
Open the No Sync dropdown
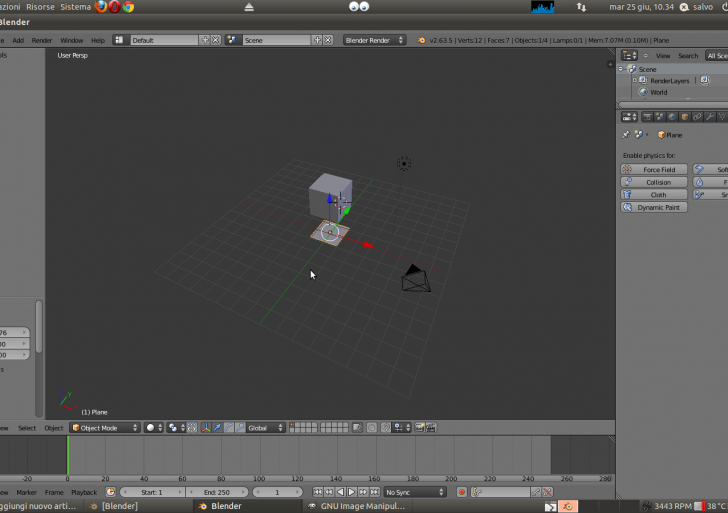coord(415,492)
